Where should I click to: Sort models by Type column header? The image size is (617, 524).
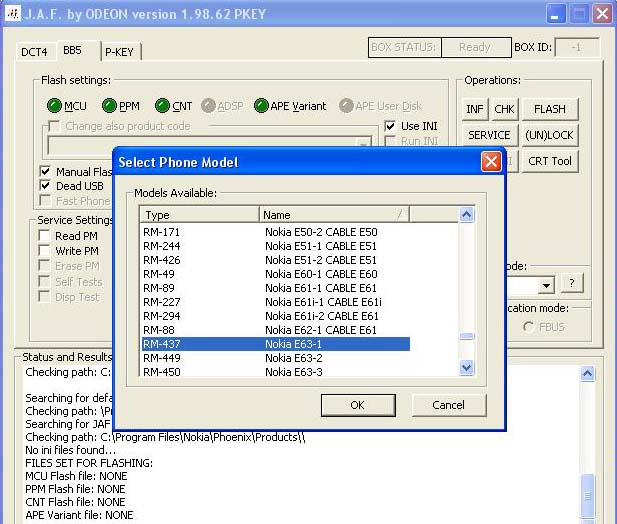coord(200,215)
